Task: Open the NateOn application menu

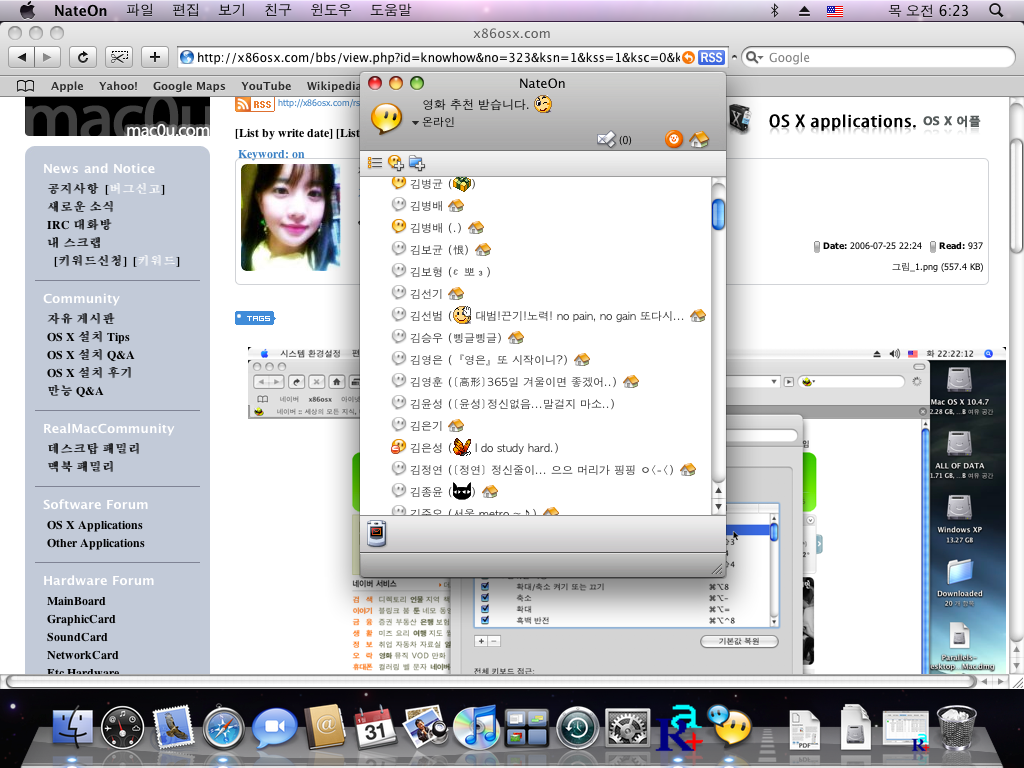Action: tap(80, 10)
